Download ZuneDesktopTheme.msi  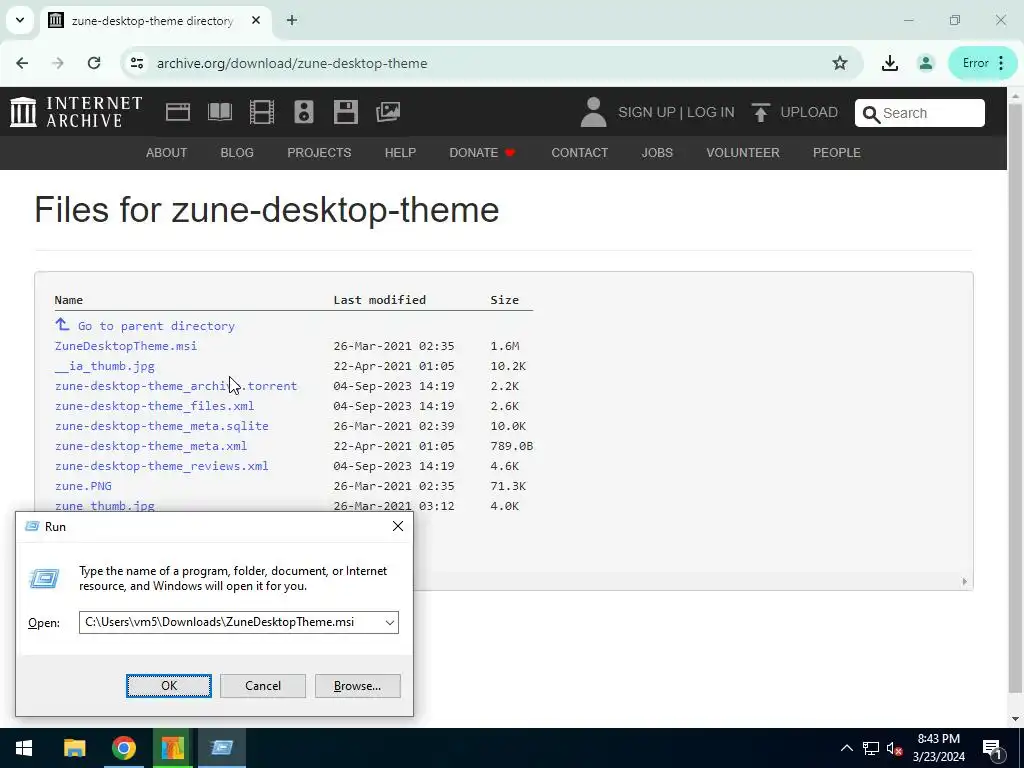pos(125,346)
